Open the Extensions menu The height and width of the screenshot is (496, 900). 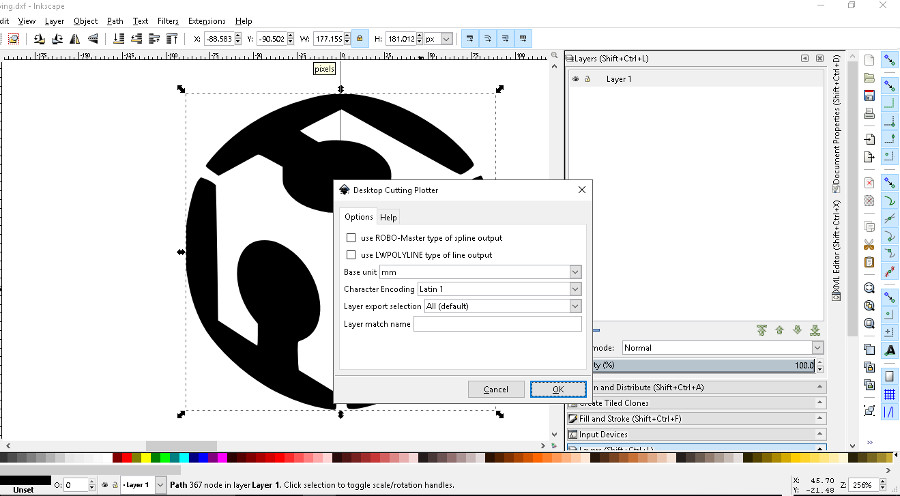pyautogui.click(x=207, y=21)
